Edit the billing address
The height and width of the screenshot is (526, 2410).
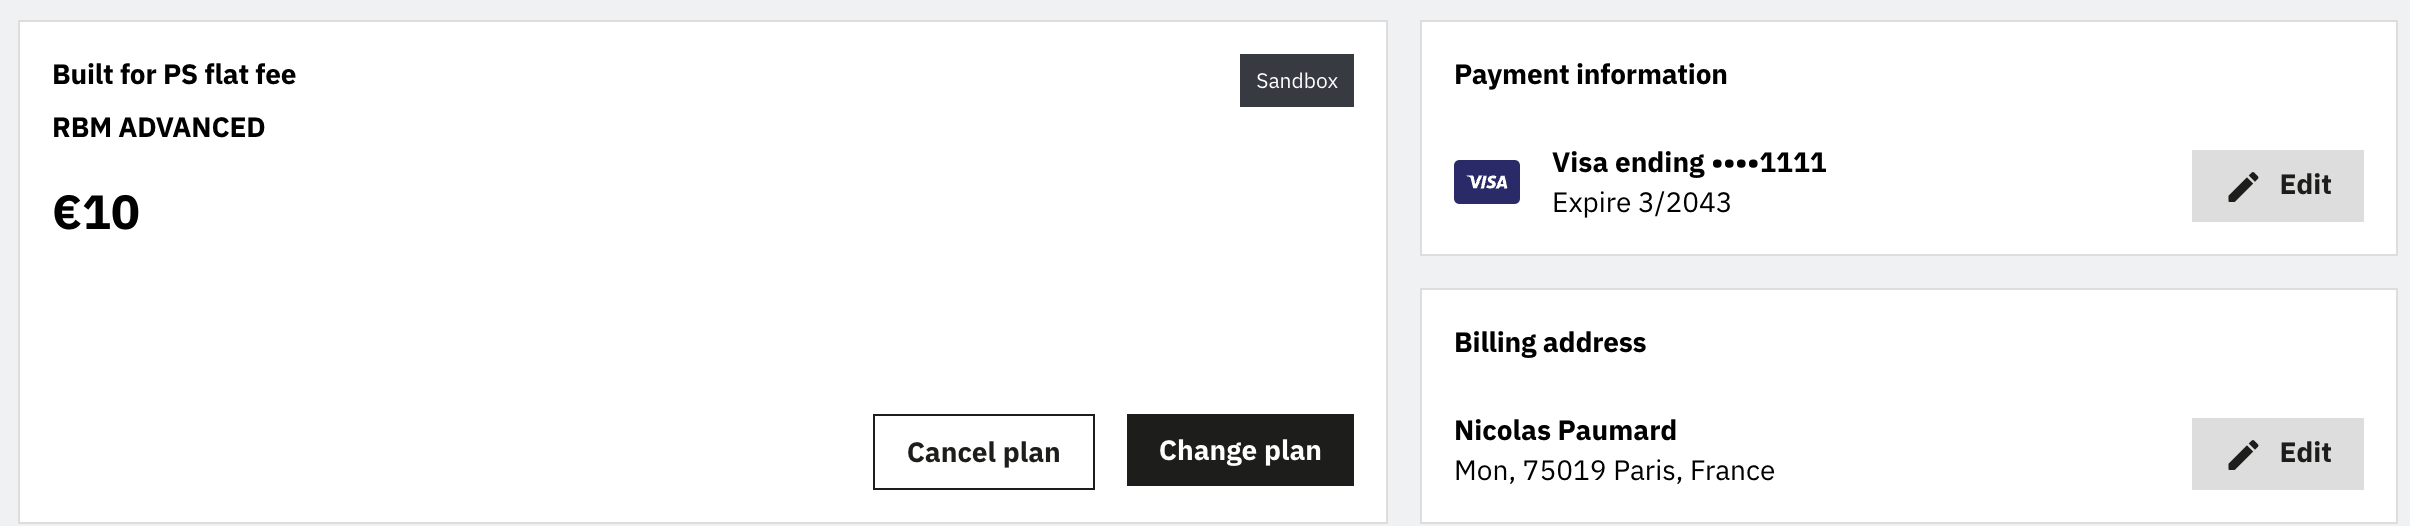tap(2277, 454)
